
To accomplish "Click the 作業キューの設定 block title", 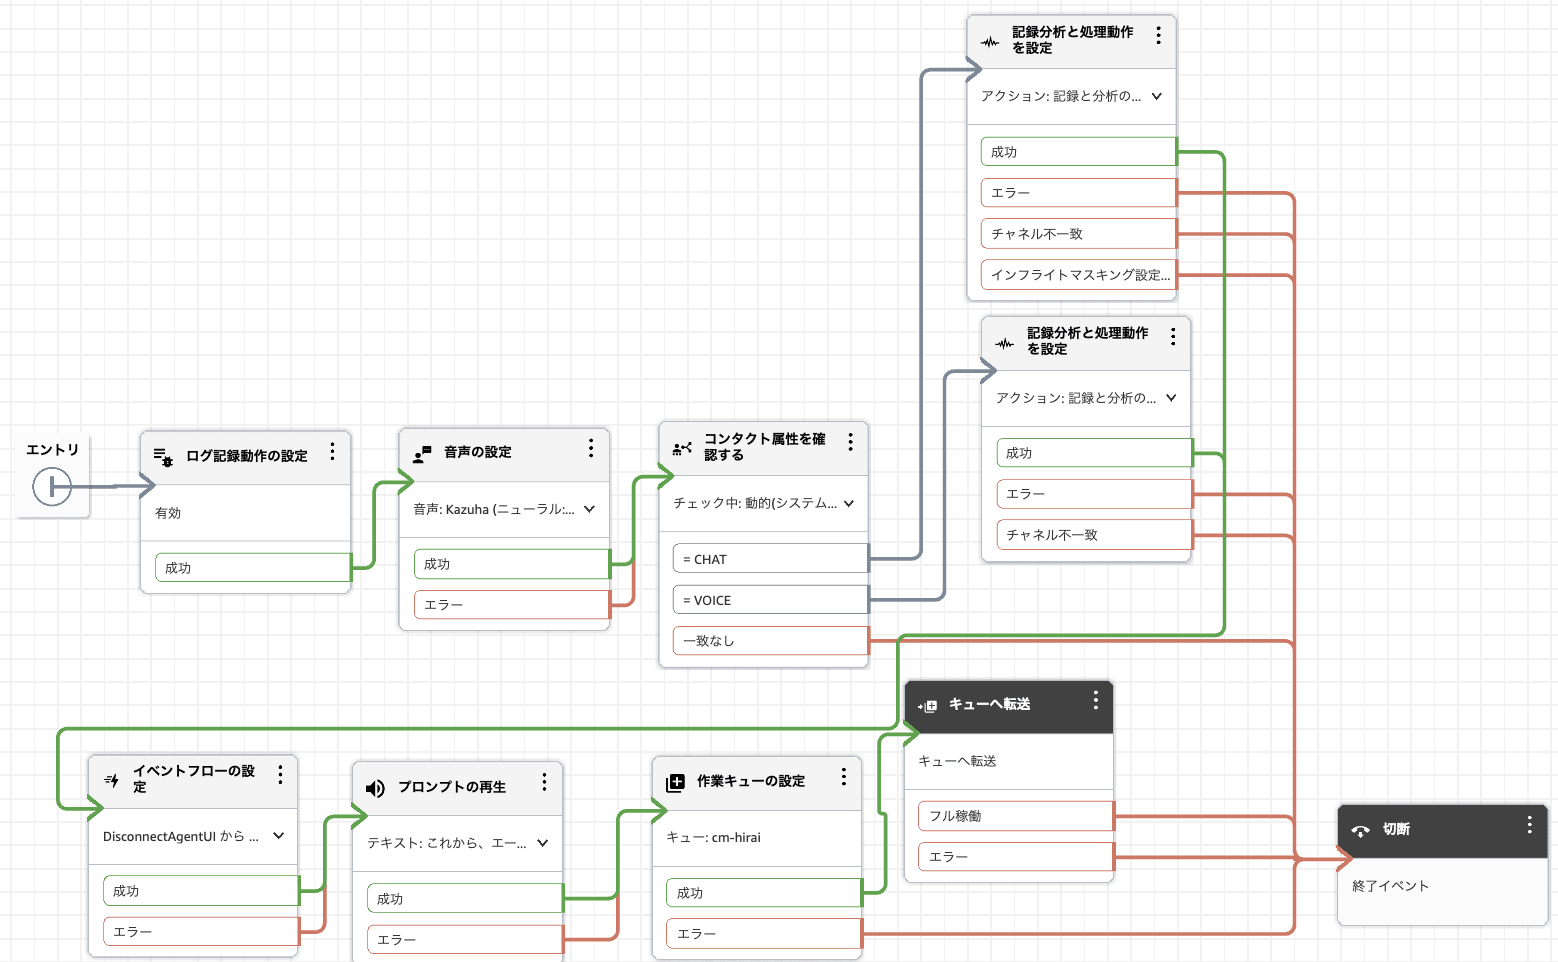I will click(751, 781).
